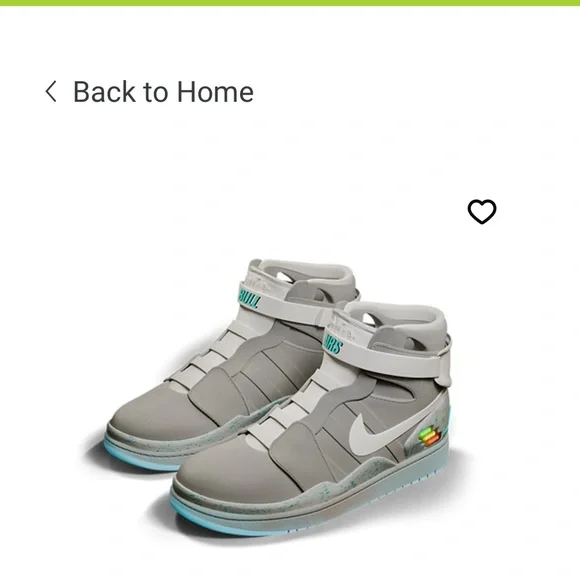Click the word Home in the back link
This screenshot has width=580, height=580.
[215, 92]
